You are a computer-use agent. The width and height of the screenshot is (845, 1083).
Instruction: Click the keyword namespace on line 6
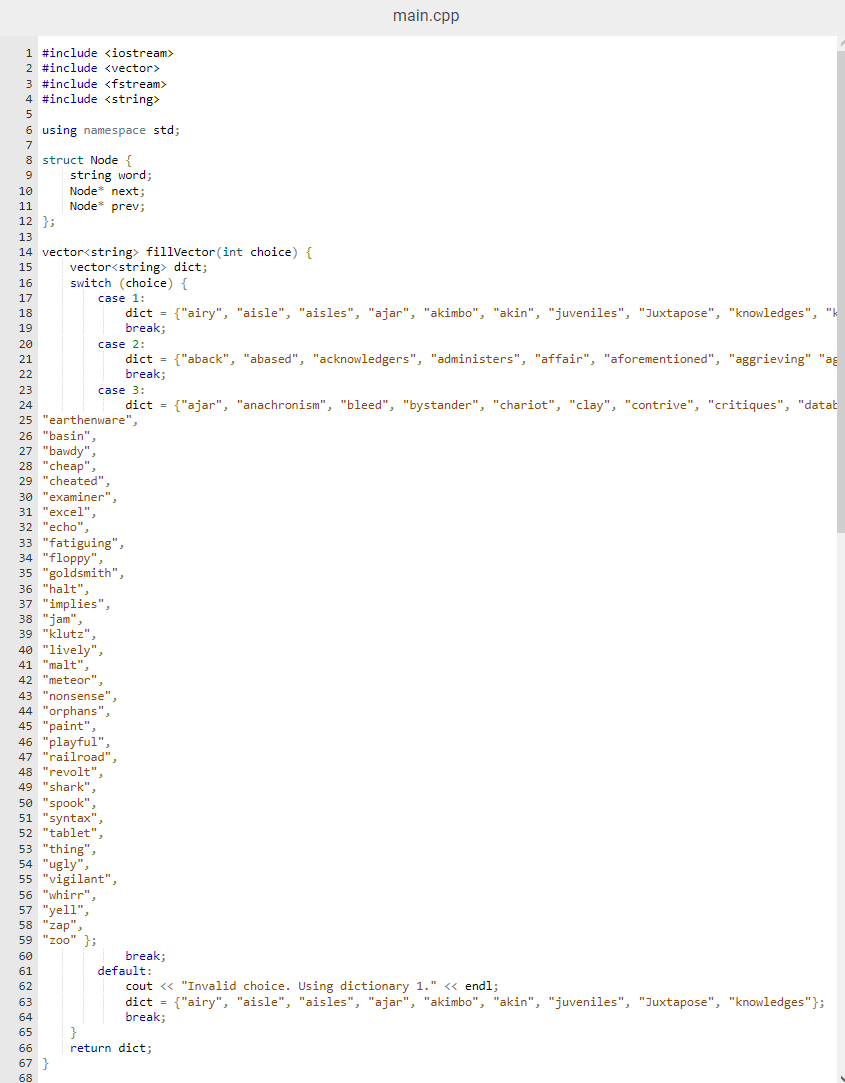[x=114, y=129]
